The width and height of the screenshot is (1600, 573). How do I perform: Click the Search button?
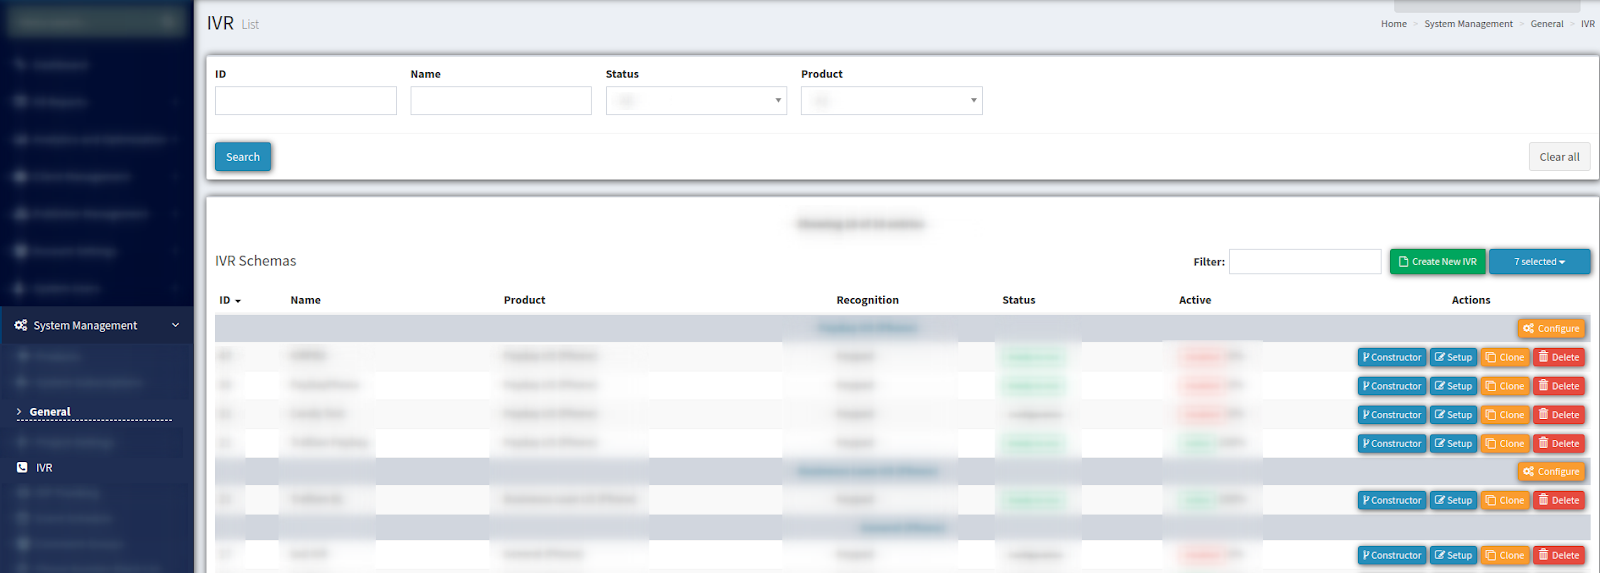[x=243, y=157]
